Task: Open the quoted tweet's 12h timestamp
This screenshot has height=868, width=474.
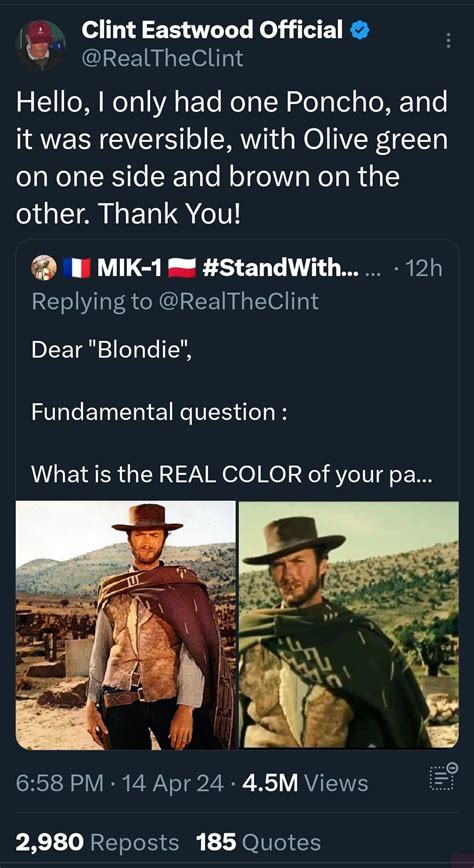Action: click(x=424, y=268)
